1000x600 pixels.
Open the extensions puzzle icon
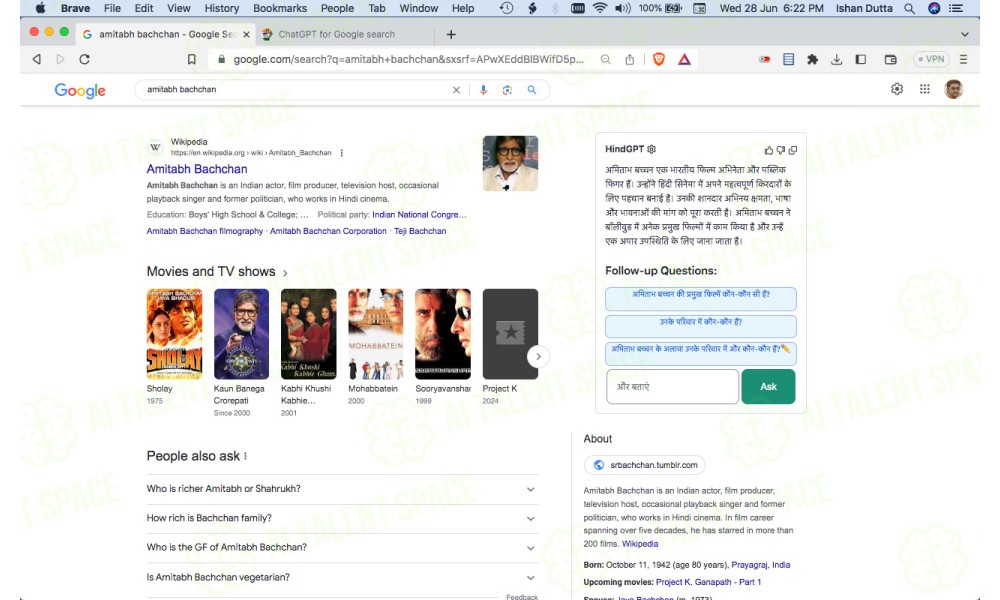pyautogui.click(x=812, y=59)
